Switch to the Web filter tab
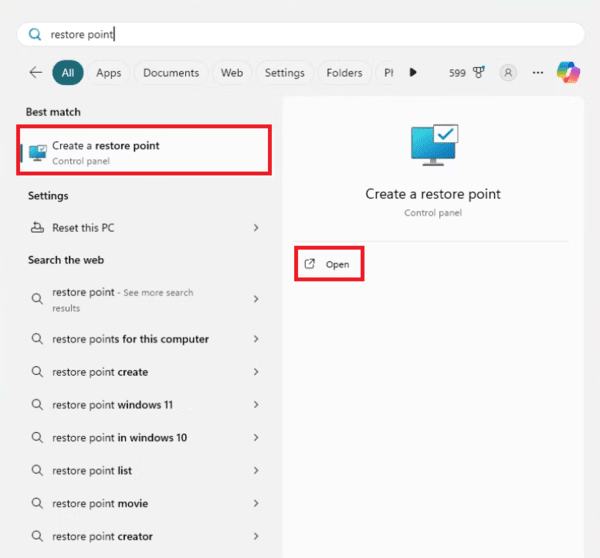Image resolution: width=600 pixels, height=558 pixels. tap(232, 72)
